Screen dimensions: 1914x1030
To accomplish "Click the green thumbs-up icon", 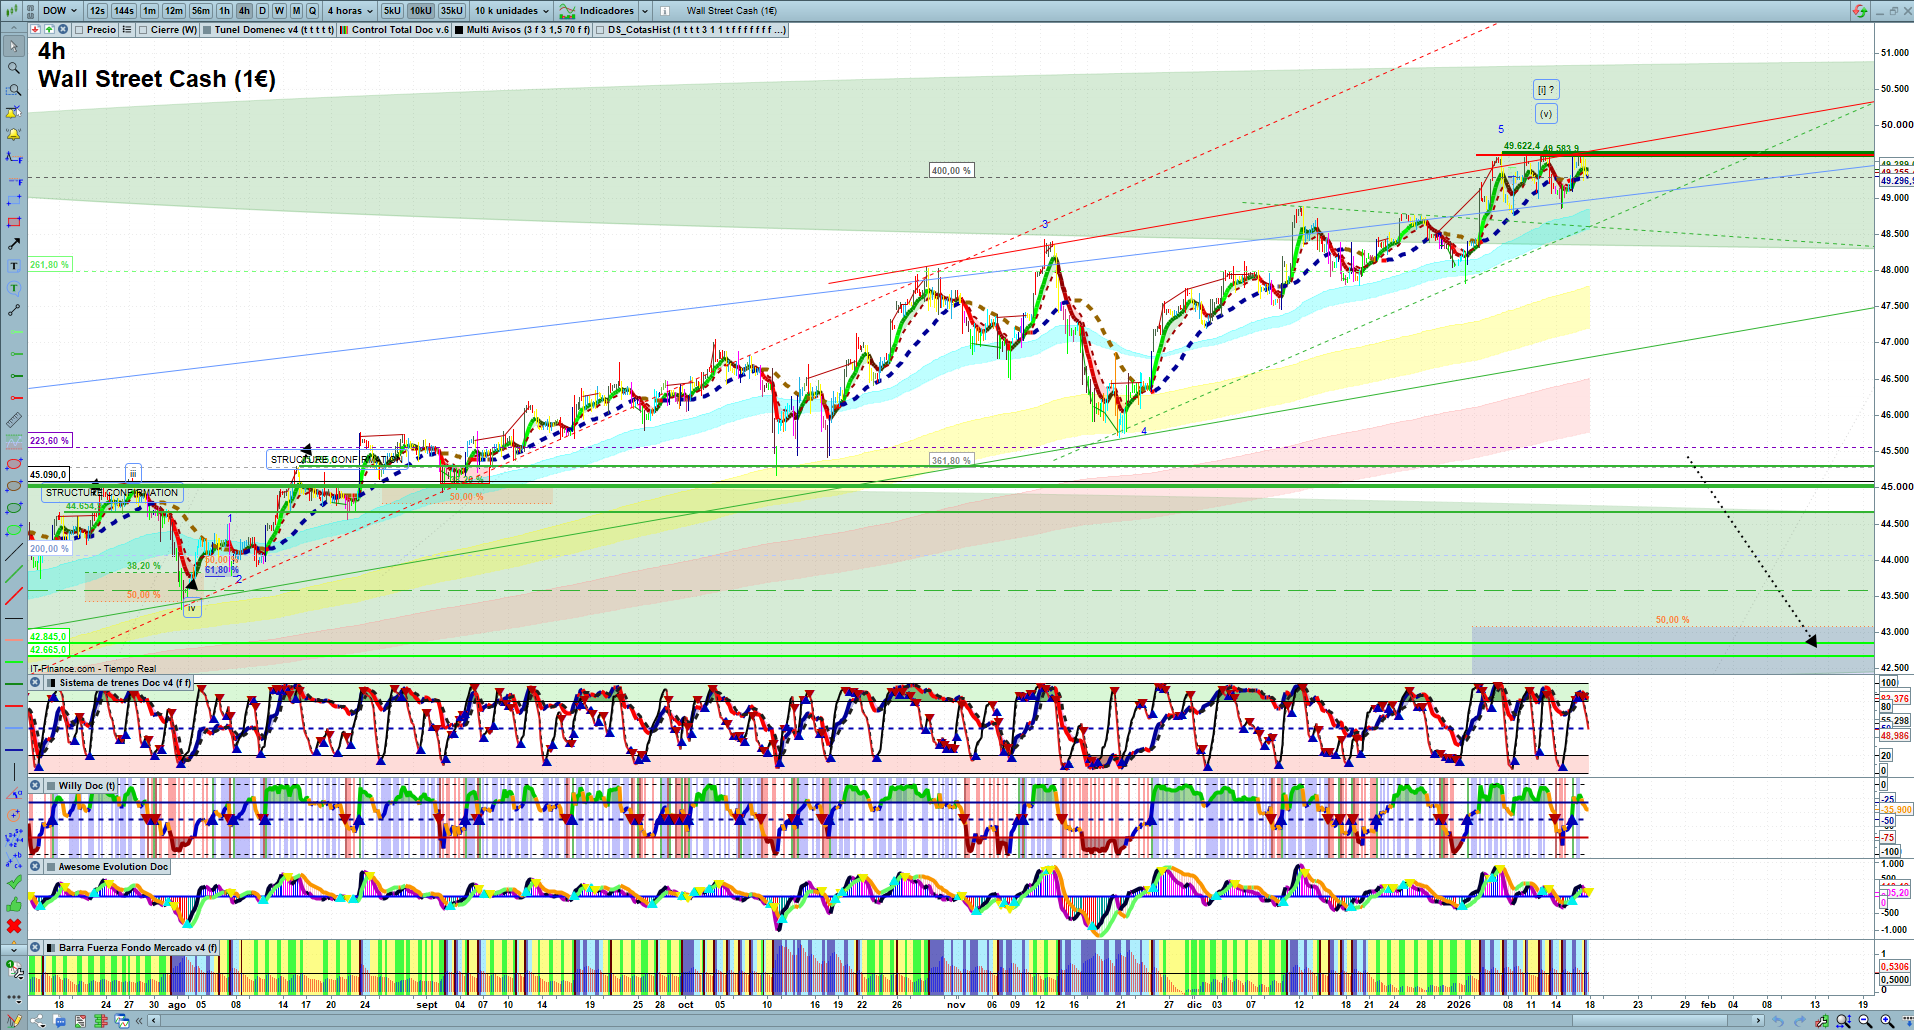I will (14, 904).
